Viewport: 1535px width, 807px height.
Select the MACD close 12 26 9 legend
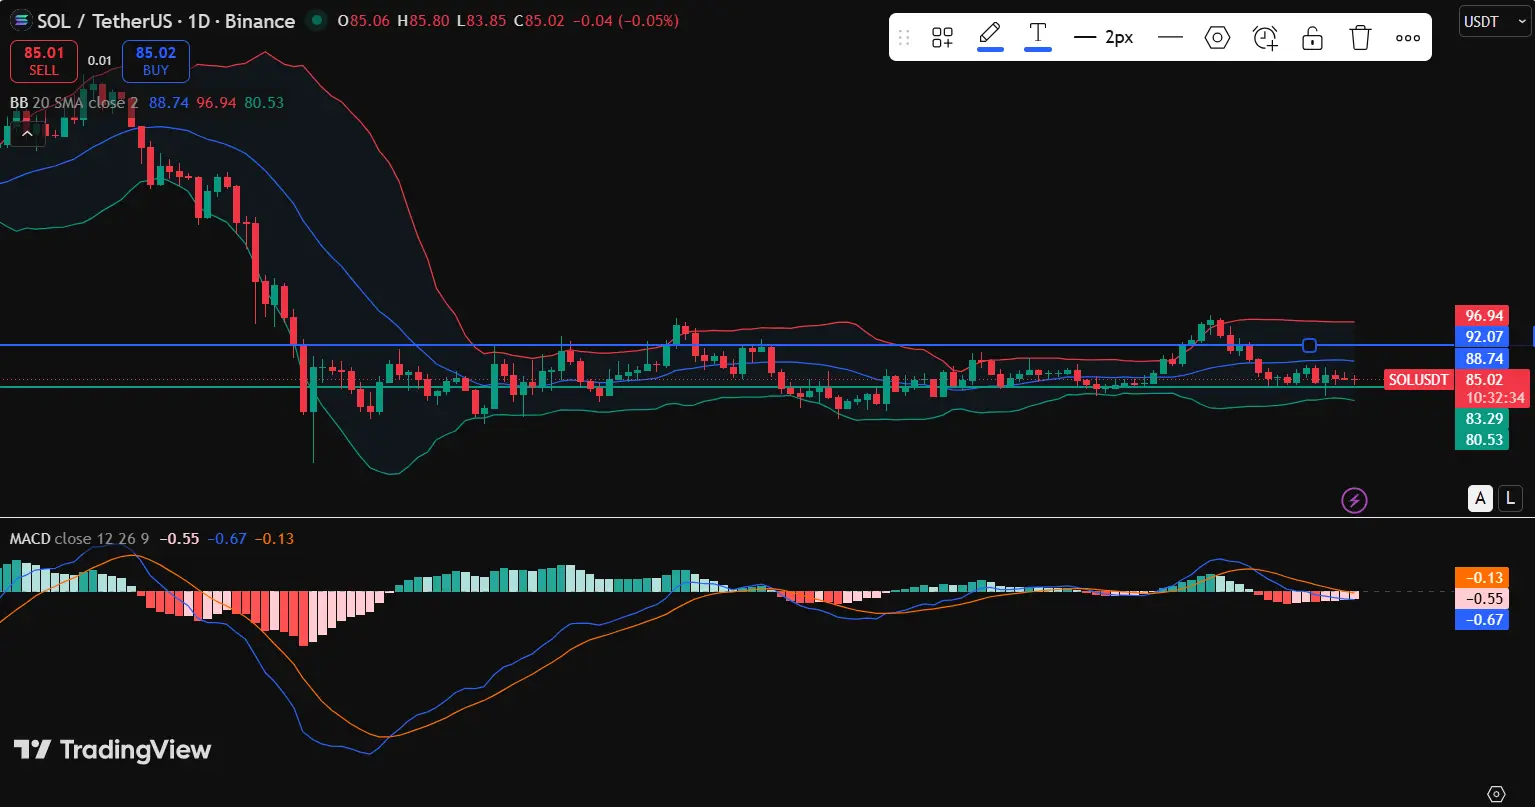coord(80,539)
